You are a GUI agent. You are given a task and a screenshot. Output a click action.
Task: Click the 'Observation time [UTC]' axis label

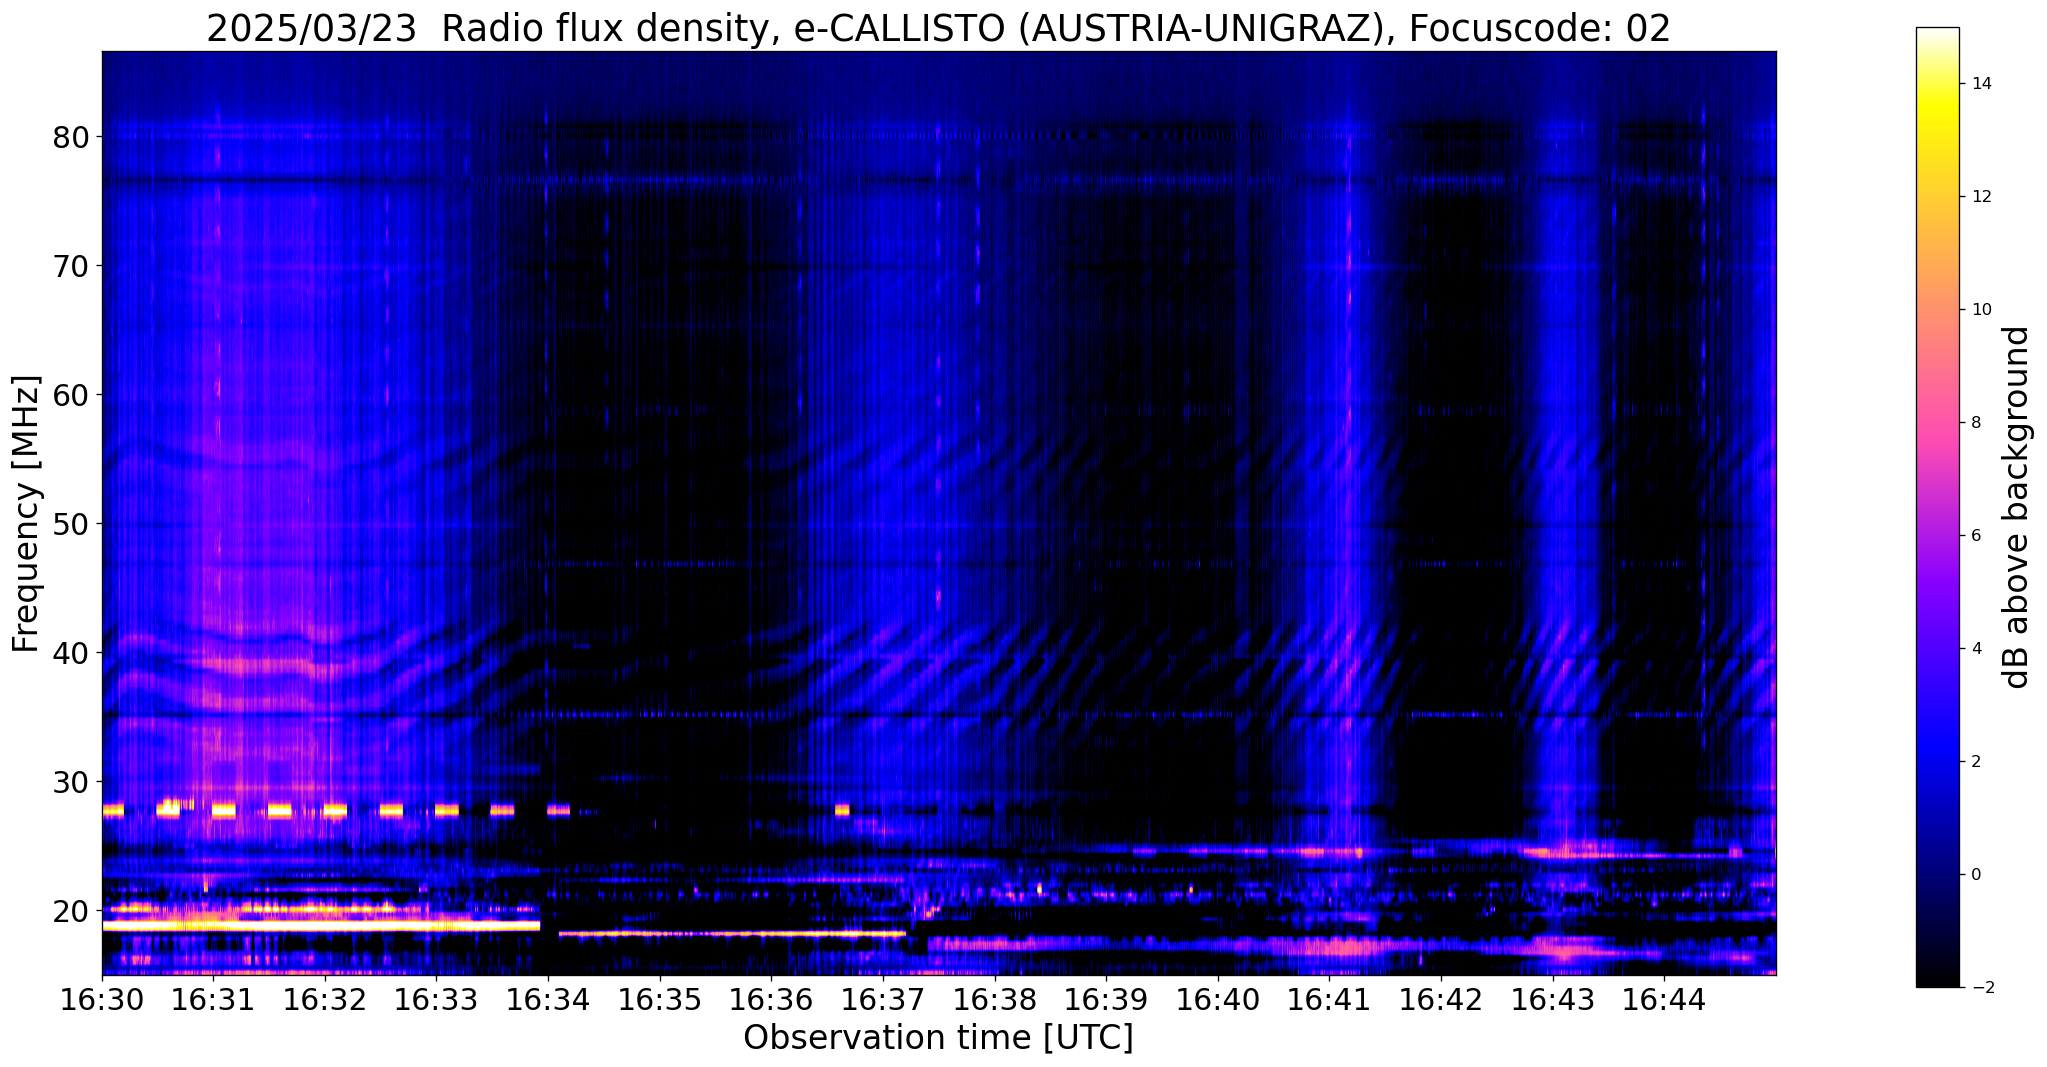[938, 1037]
